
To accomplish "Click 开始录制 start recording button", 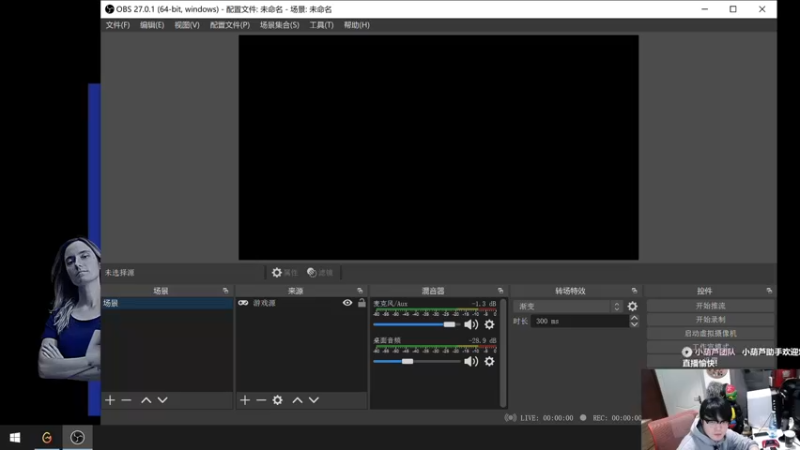I will (x=710, y=319).
